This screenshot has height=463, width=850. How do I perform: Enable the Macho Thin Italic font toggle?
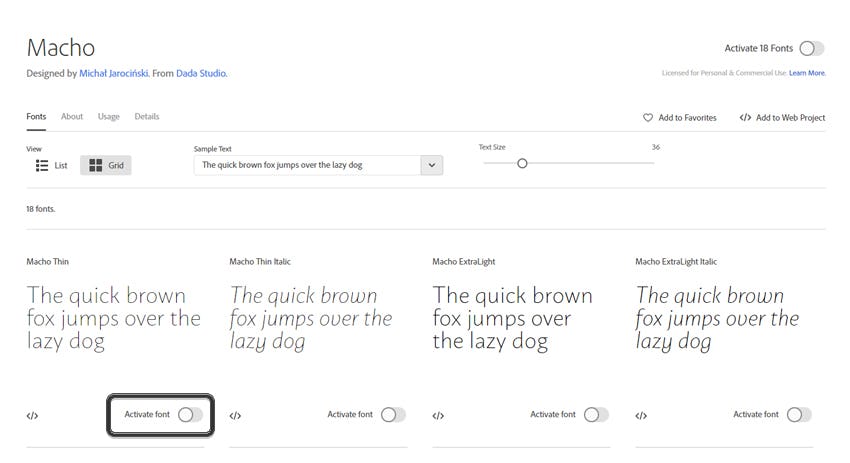tap(393, 414)
